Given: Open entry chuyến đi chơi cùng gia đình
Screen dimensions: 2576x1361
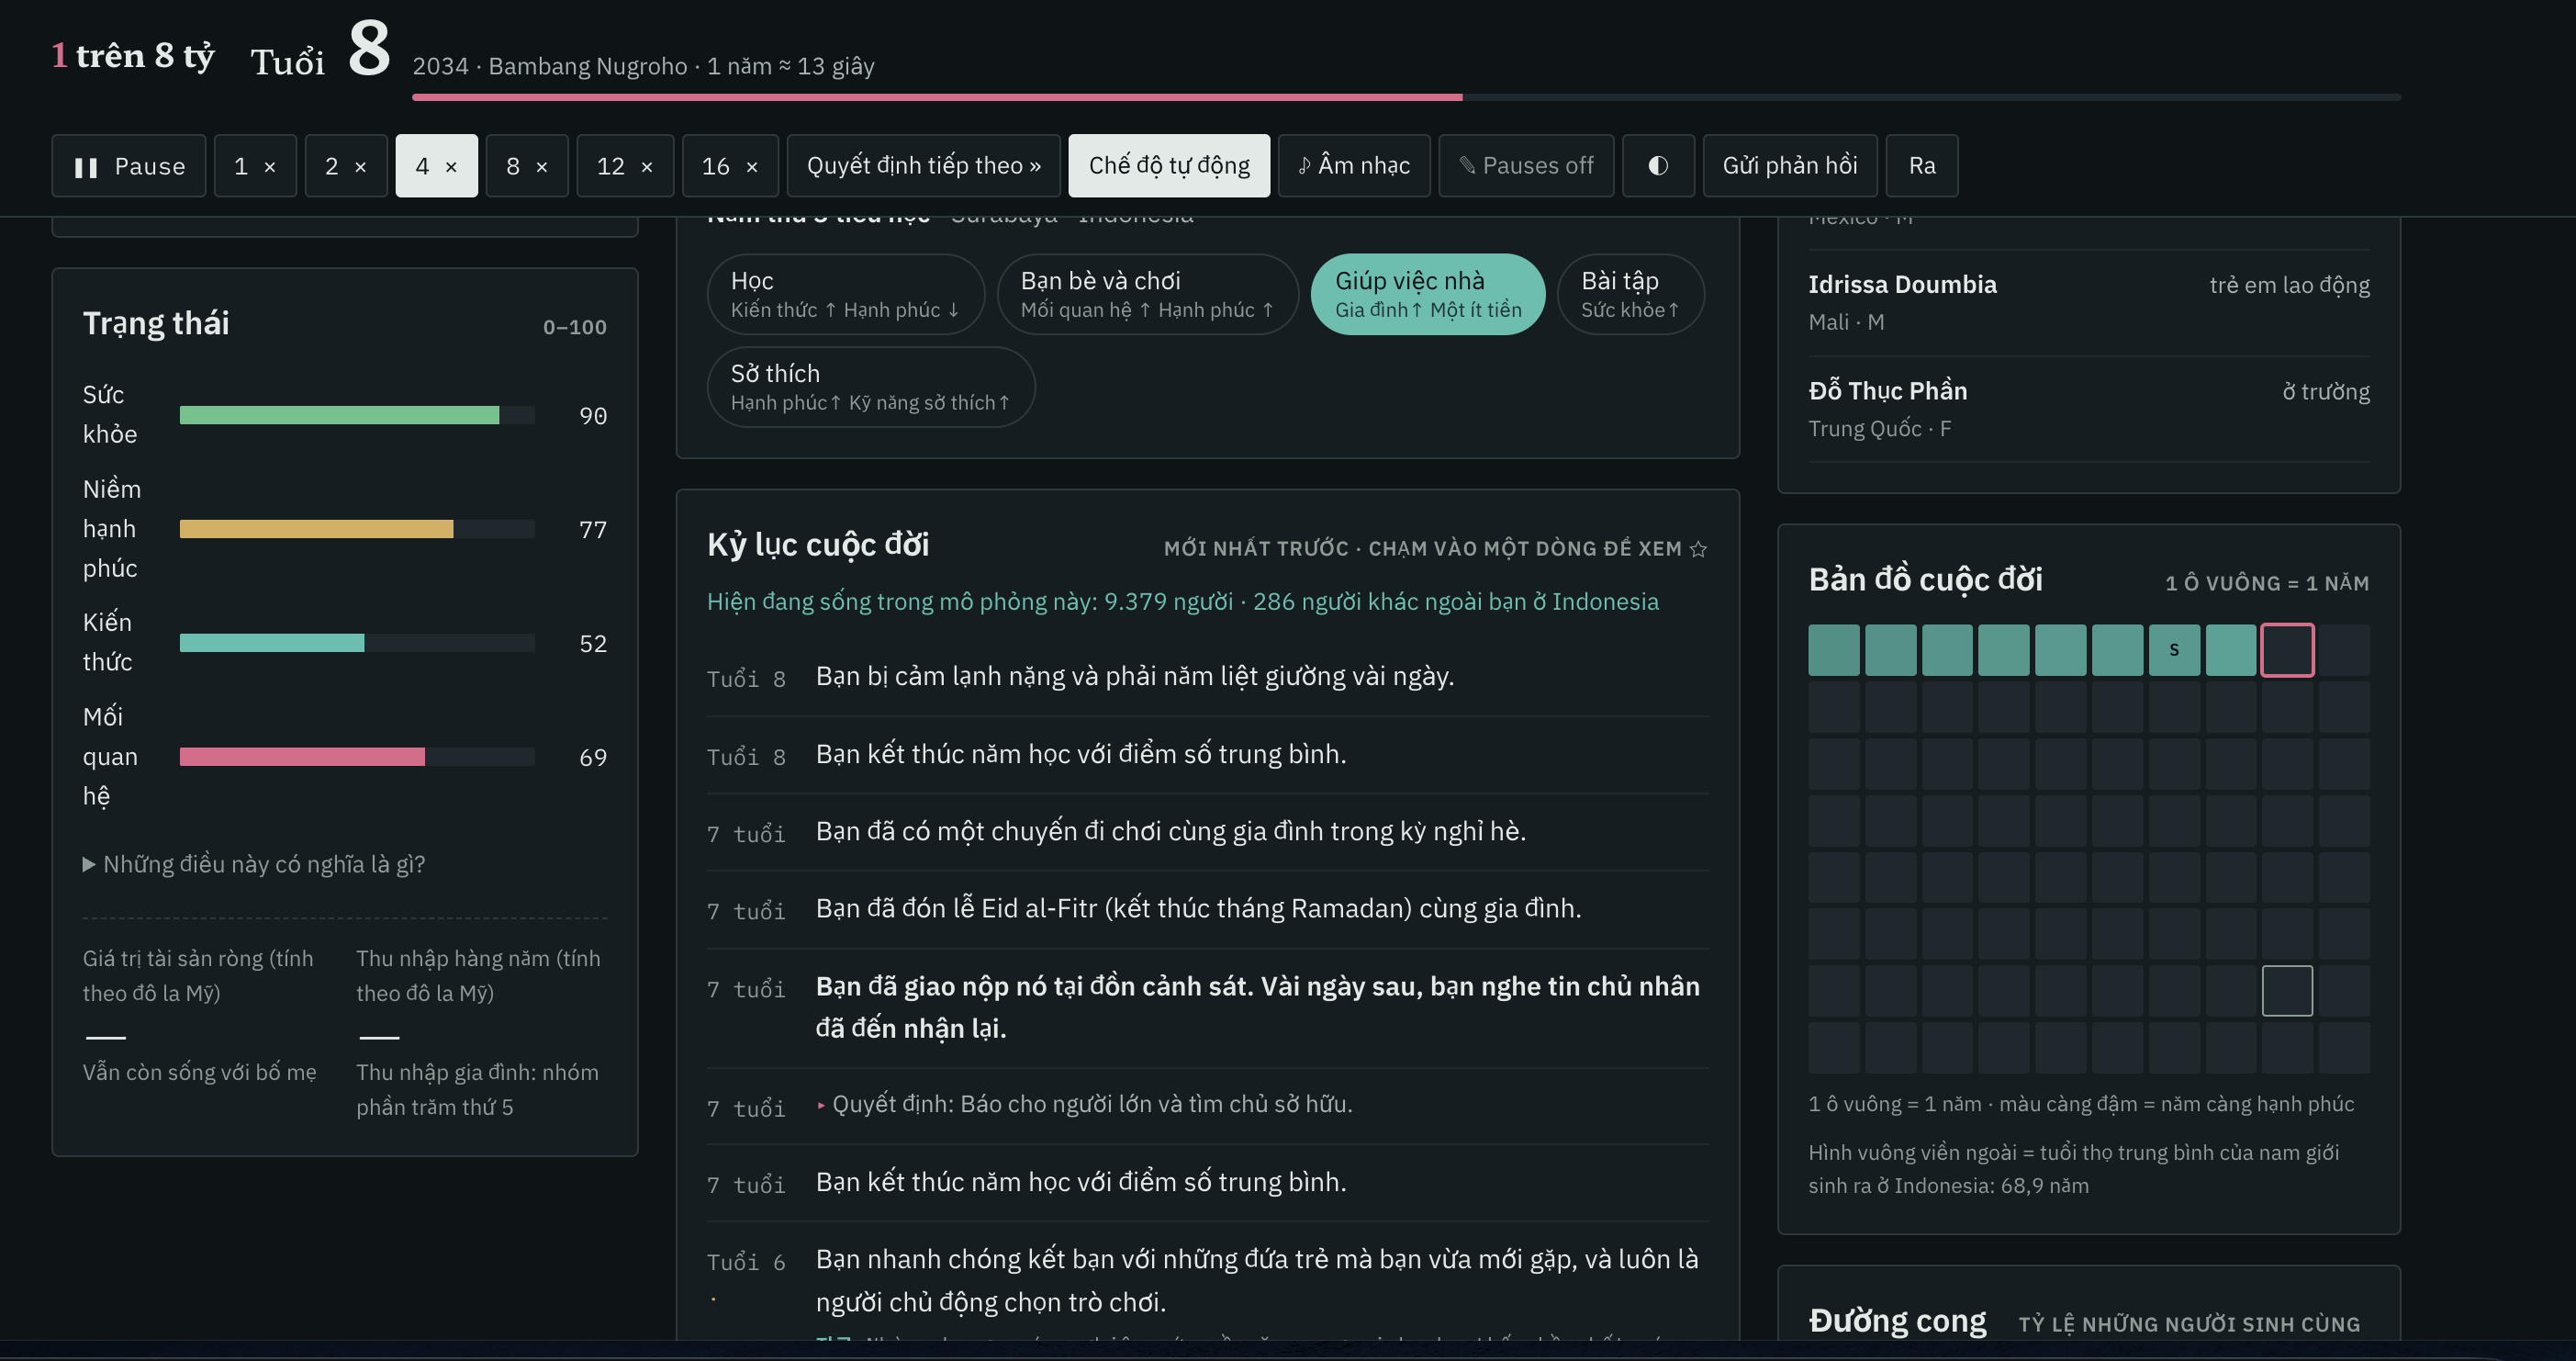Looking at the screenshot, I should (1208, 833).
